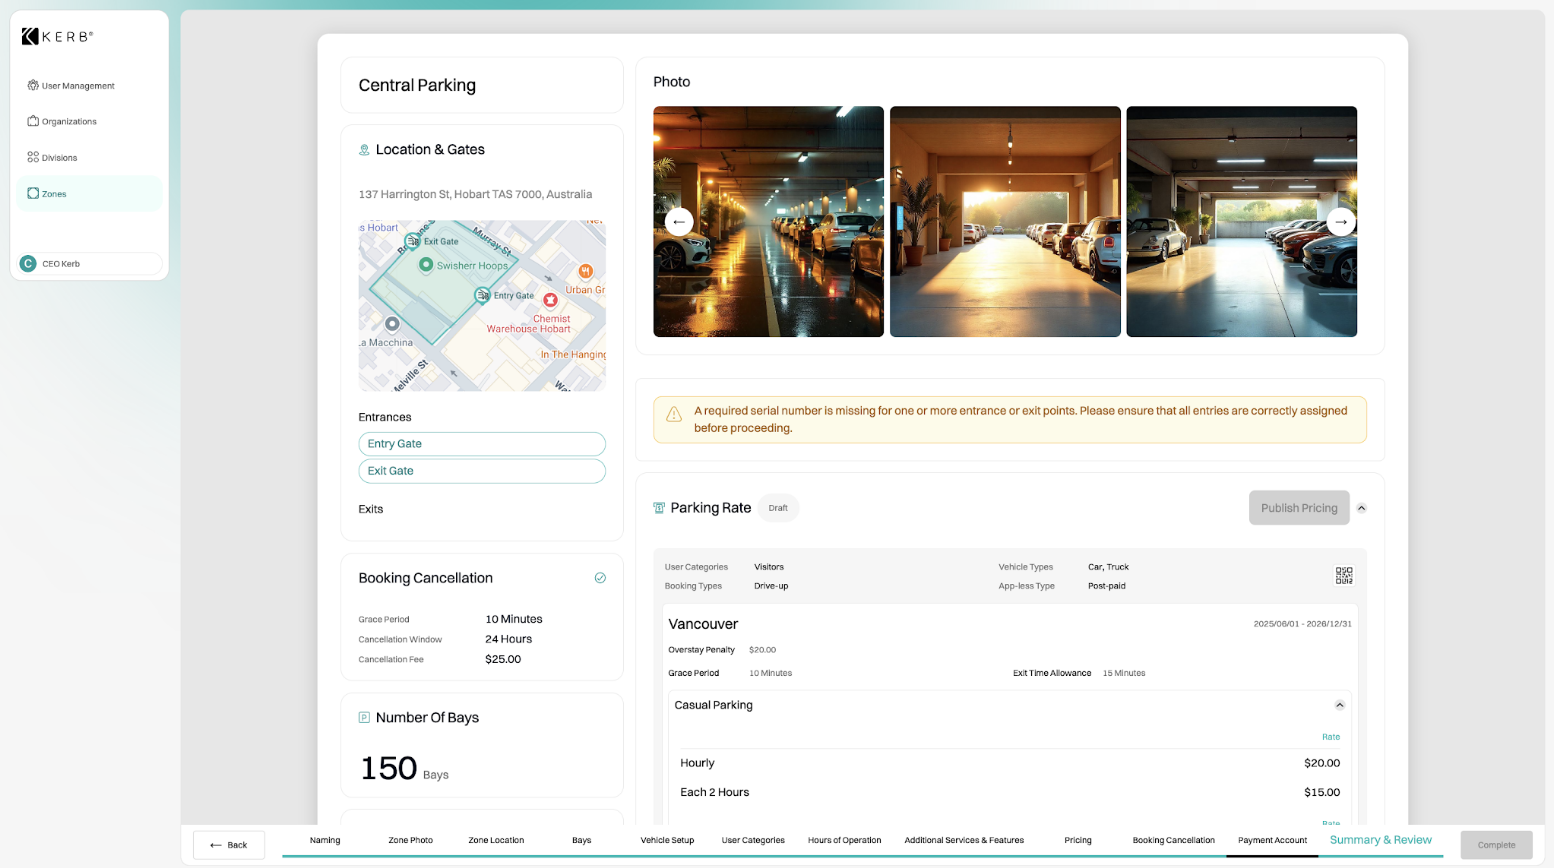Show next photo with right arrow
Viewport: 1554px width, 868px height.
click(x=1341, y=222)
